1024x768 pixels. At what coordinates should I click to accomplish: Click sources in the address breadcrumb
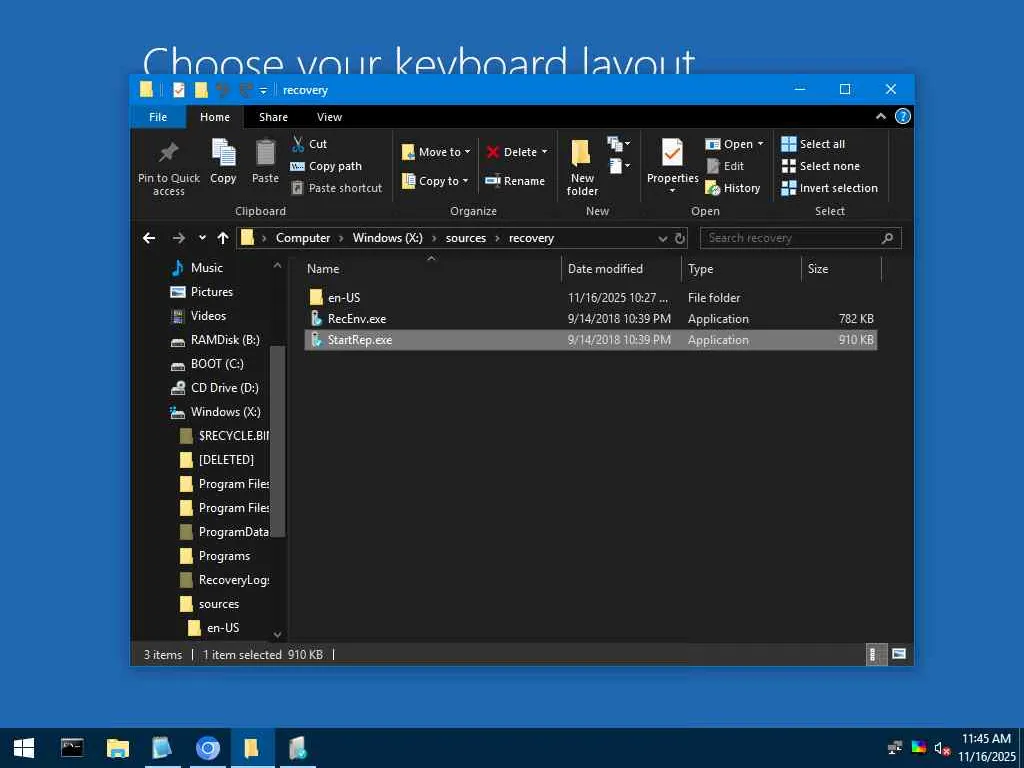(x=466, y=238)
